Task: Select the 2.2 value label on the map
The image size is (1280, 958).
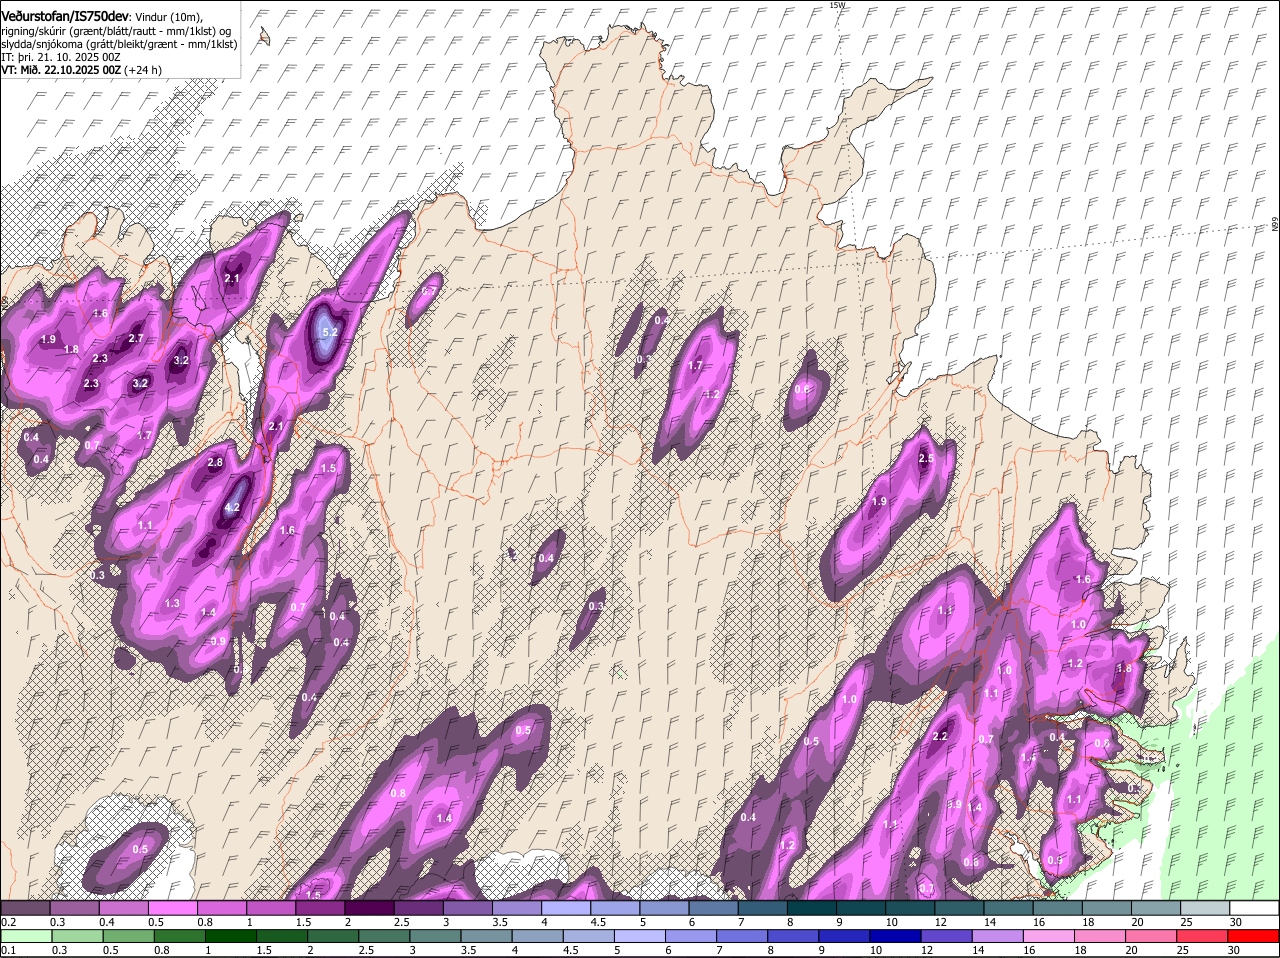Action: 940,736
